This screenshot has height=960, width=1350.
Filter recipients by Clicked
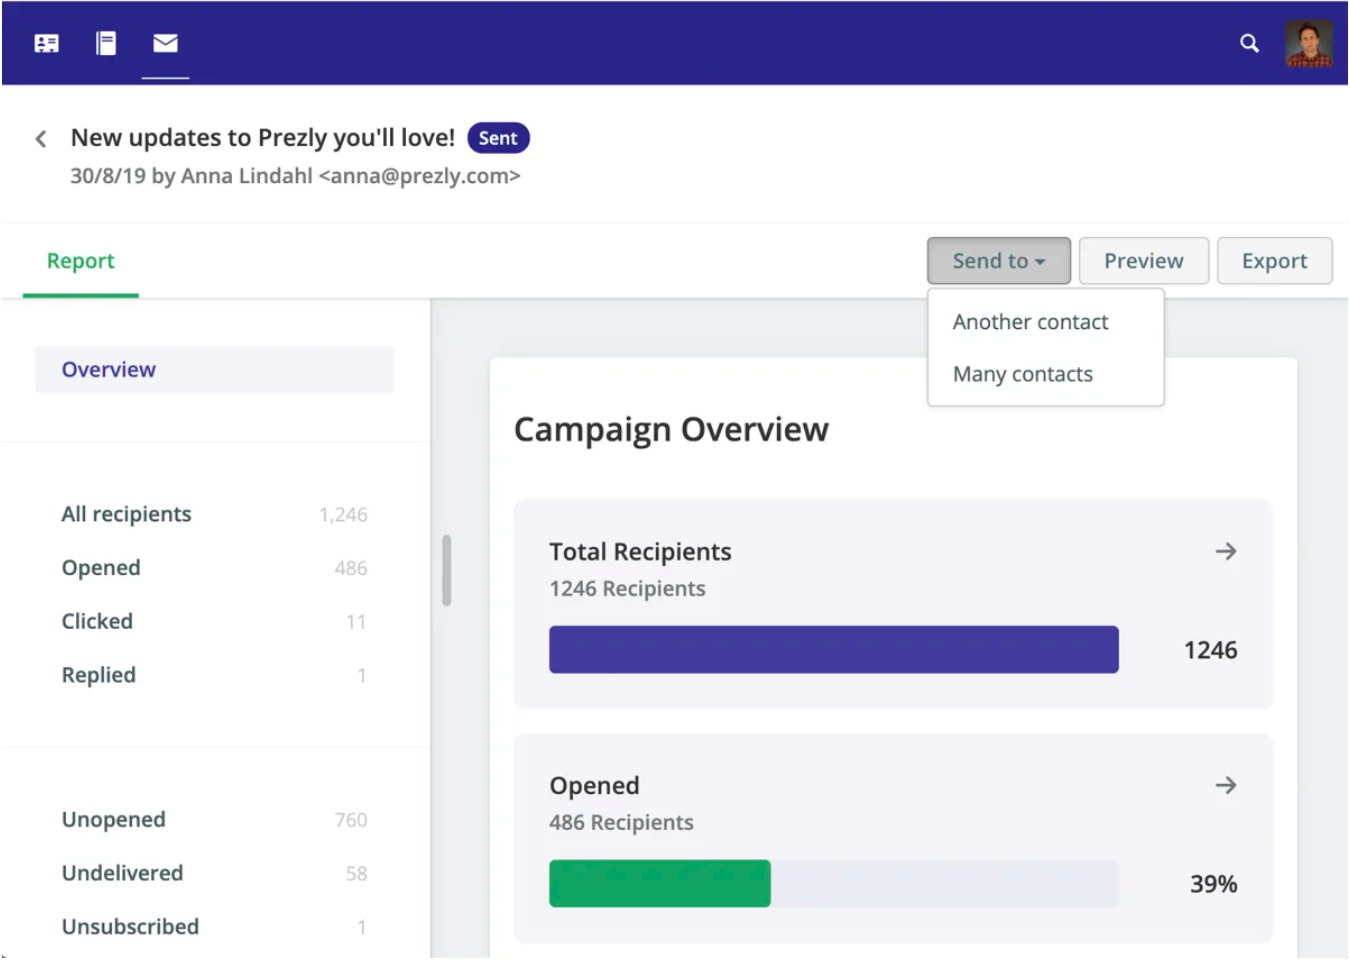click(97, 621)
